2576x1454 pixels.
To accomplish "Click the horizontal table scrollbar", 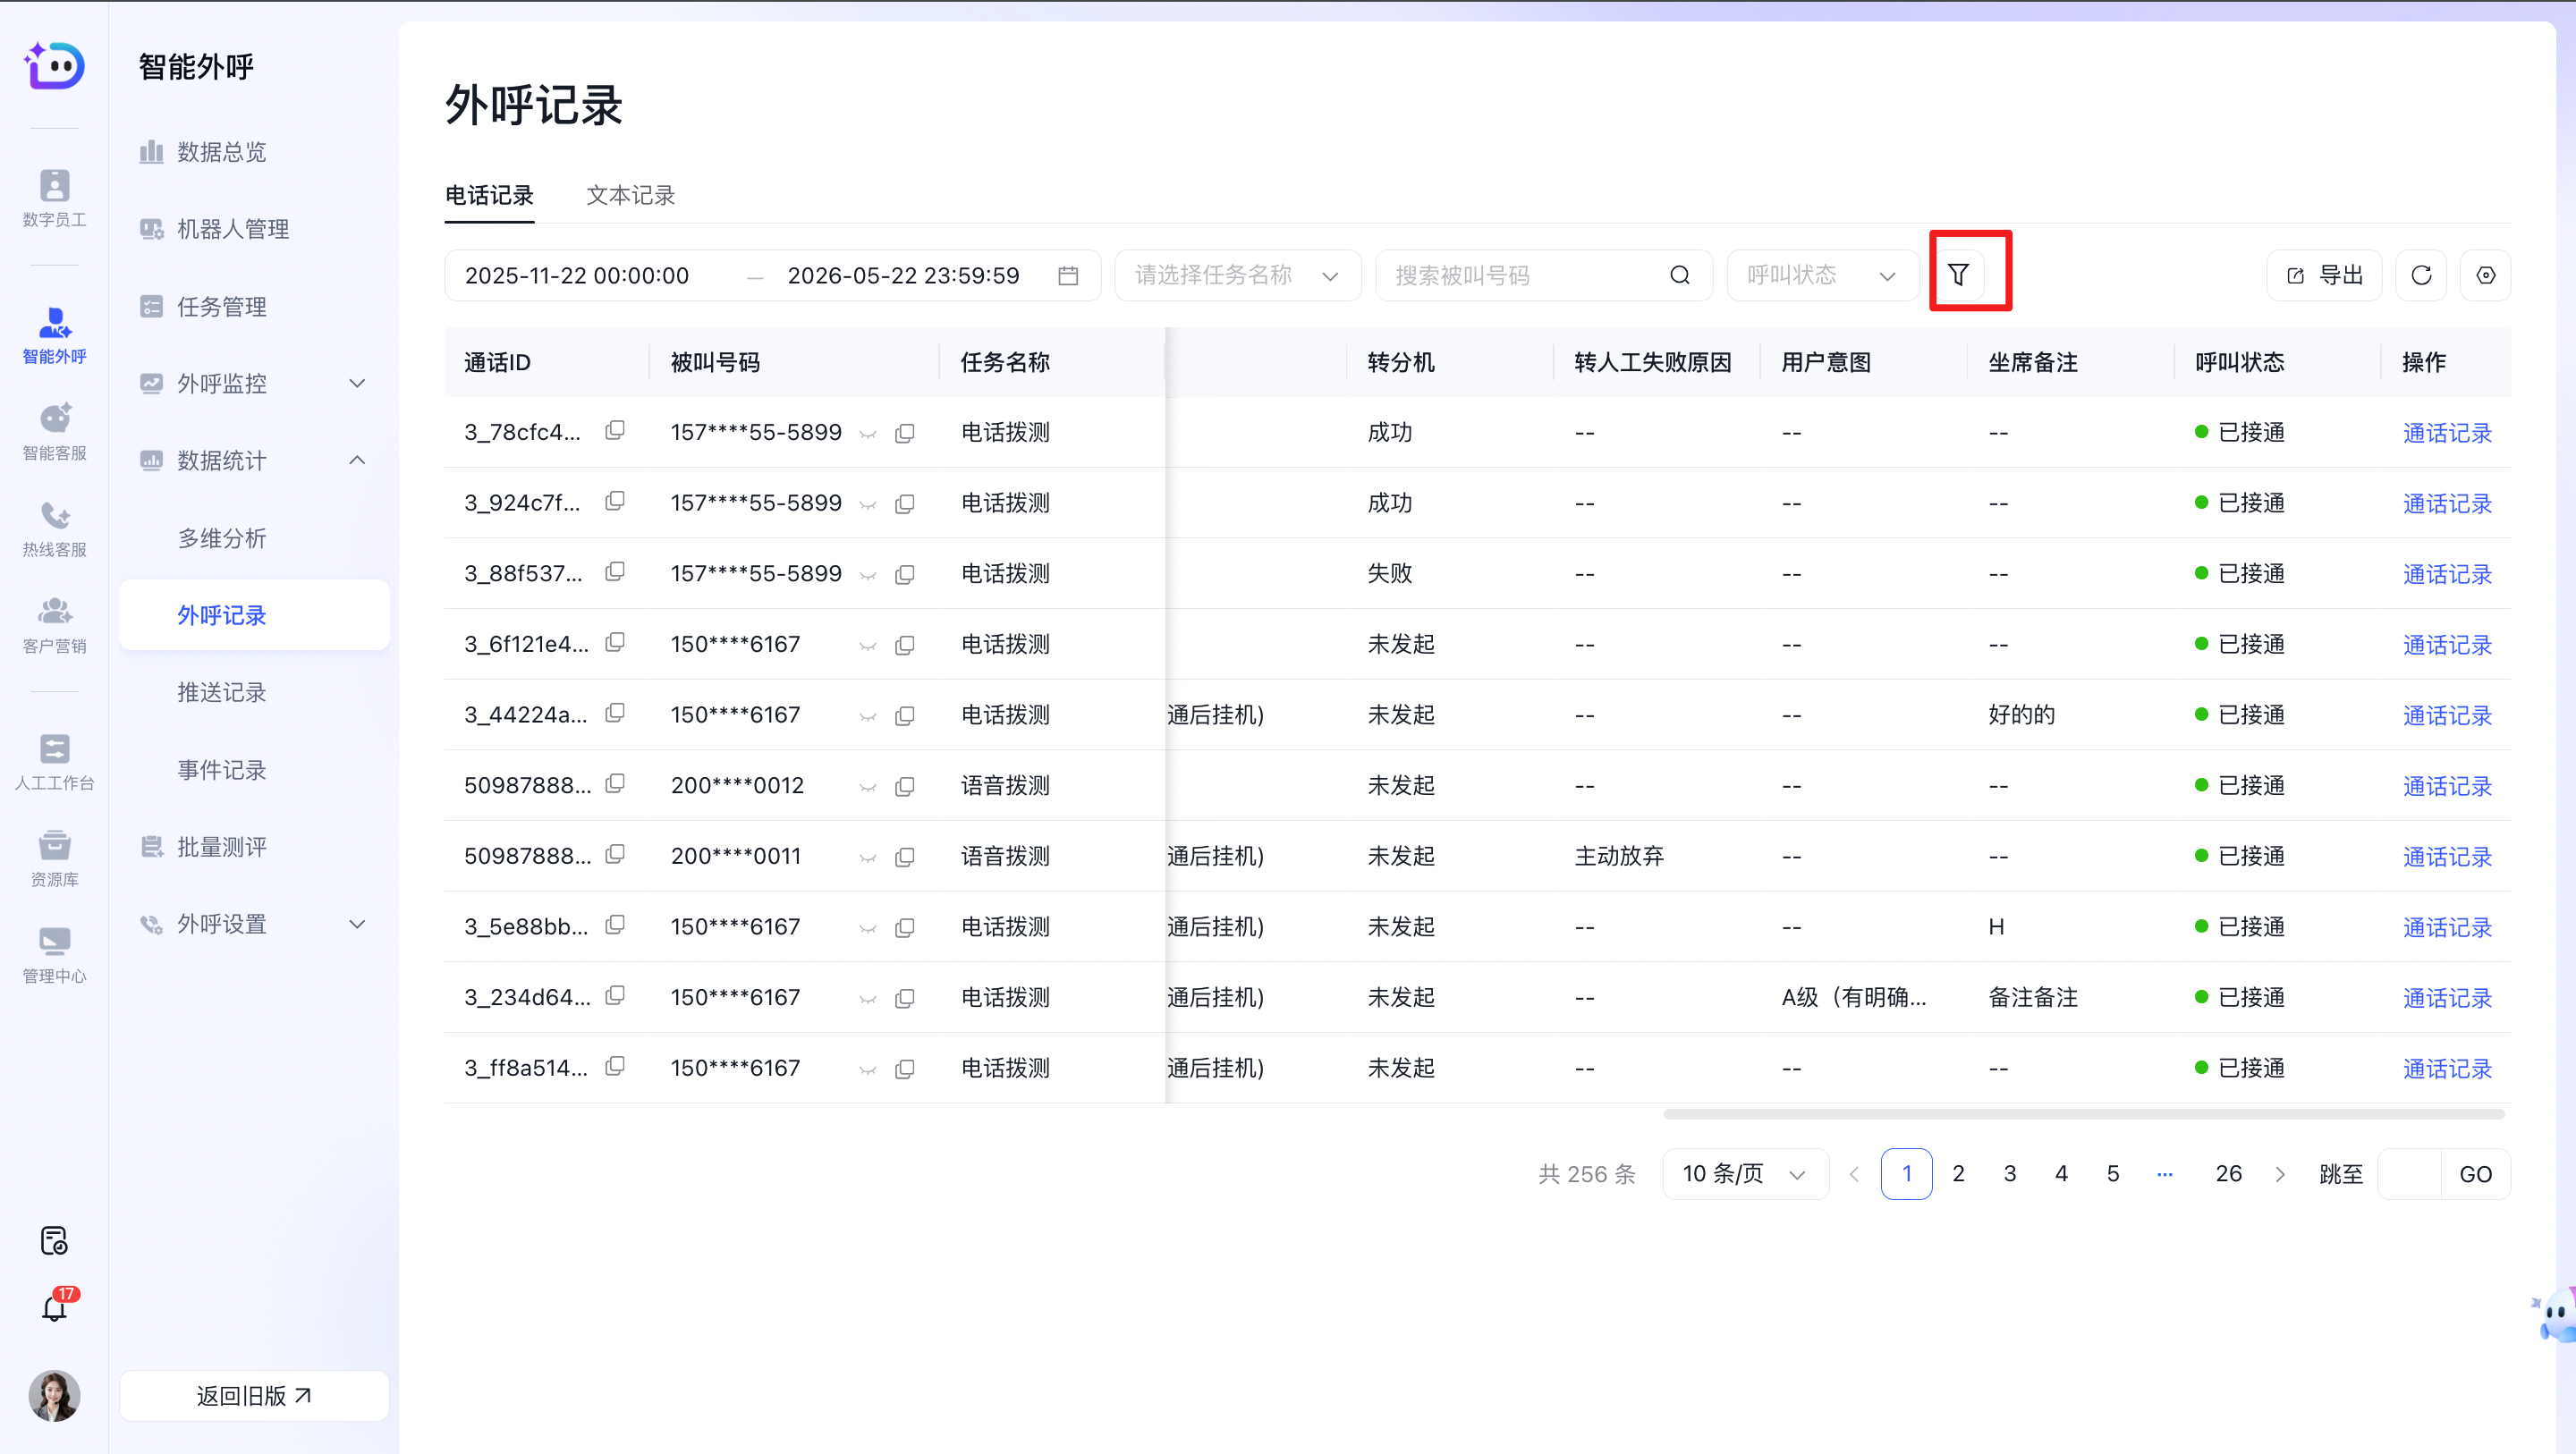I will [x=2084, y=1113].
